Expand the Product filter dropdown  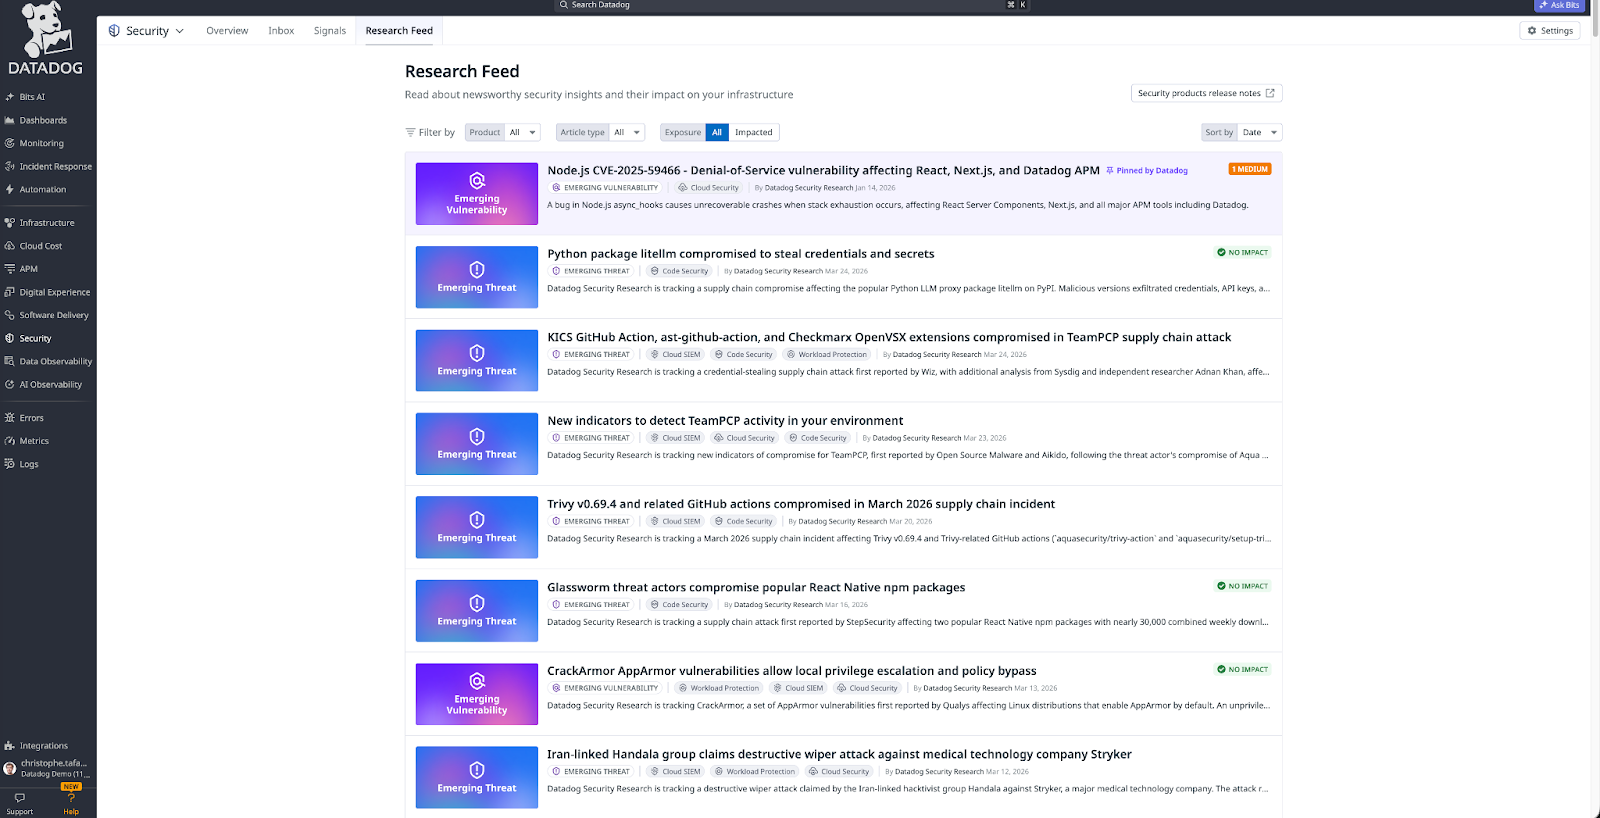click(522, 132)
